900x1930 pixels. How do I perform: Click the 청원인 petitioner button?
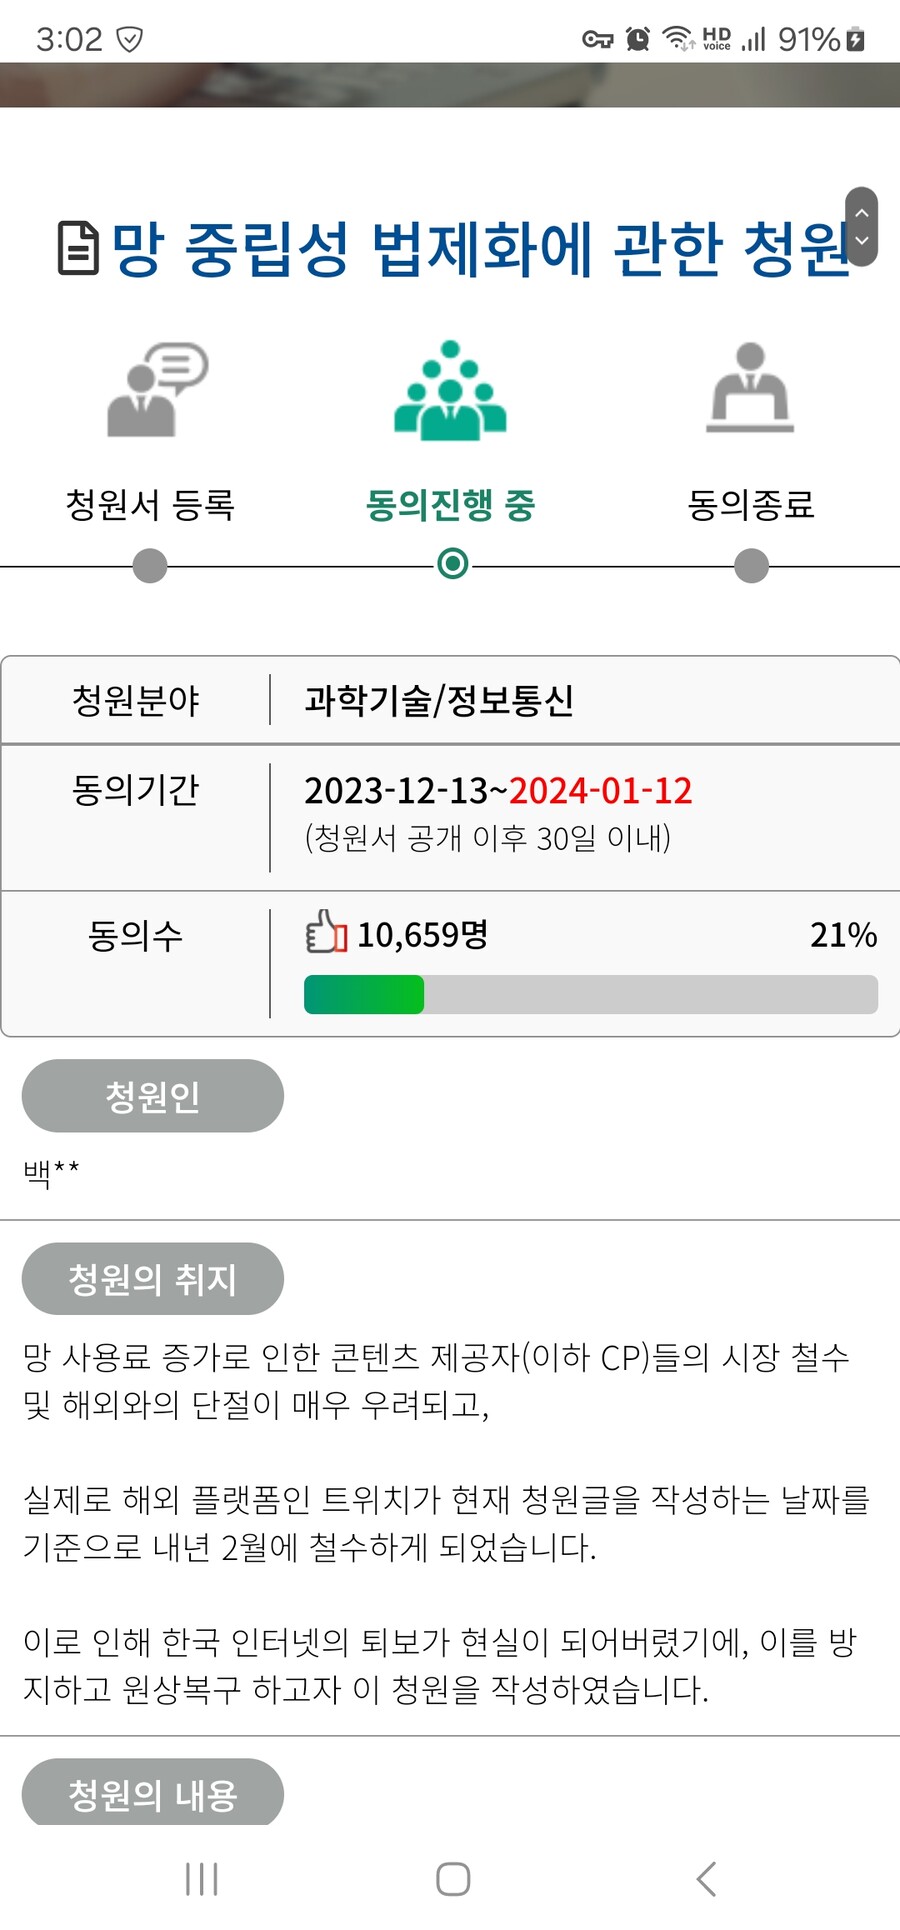pyautogui.click(x=152, y=1096)
